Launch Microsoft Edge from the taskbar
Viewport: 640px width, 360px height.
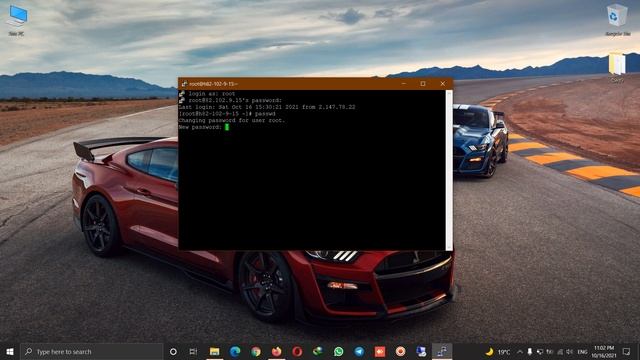tap(235, 351)
